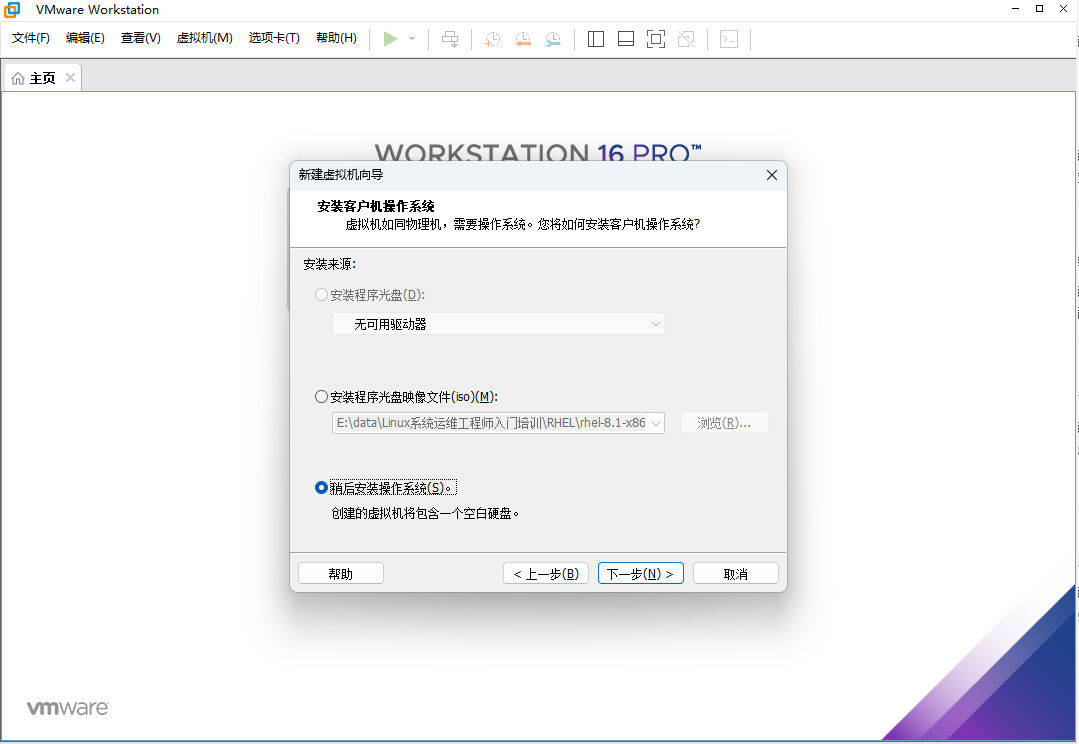Close the 主页 tab

tap(70, 78)
